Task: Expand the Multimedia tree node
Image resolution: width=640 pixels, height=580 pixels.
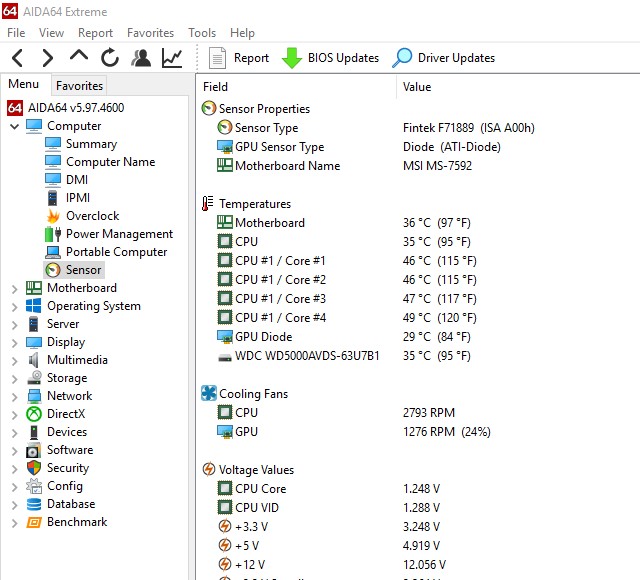Action: coord(15,361)
